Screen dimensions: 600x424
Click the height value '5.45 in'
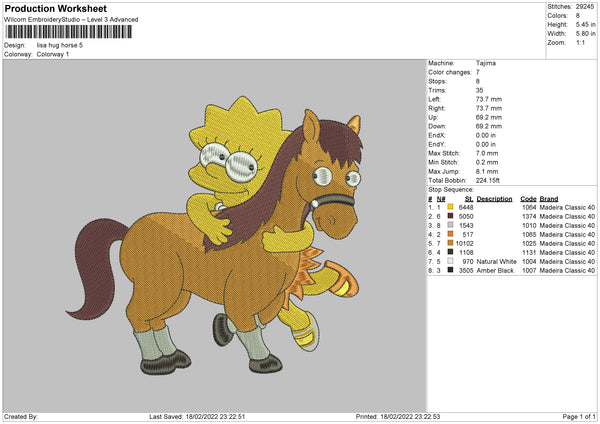[x=585, y=24]
